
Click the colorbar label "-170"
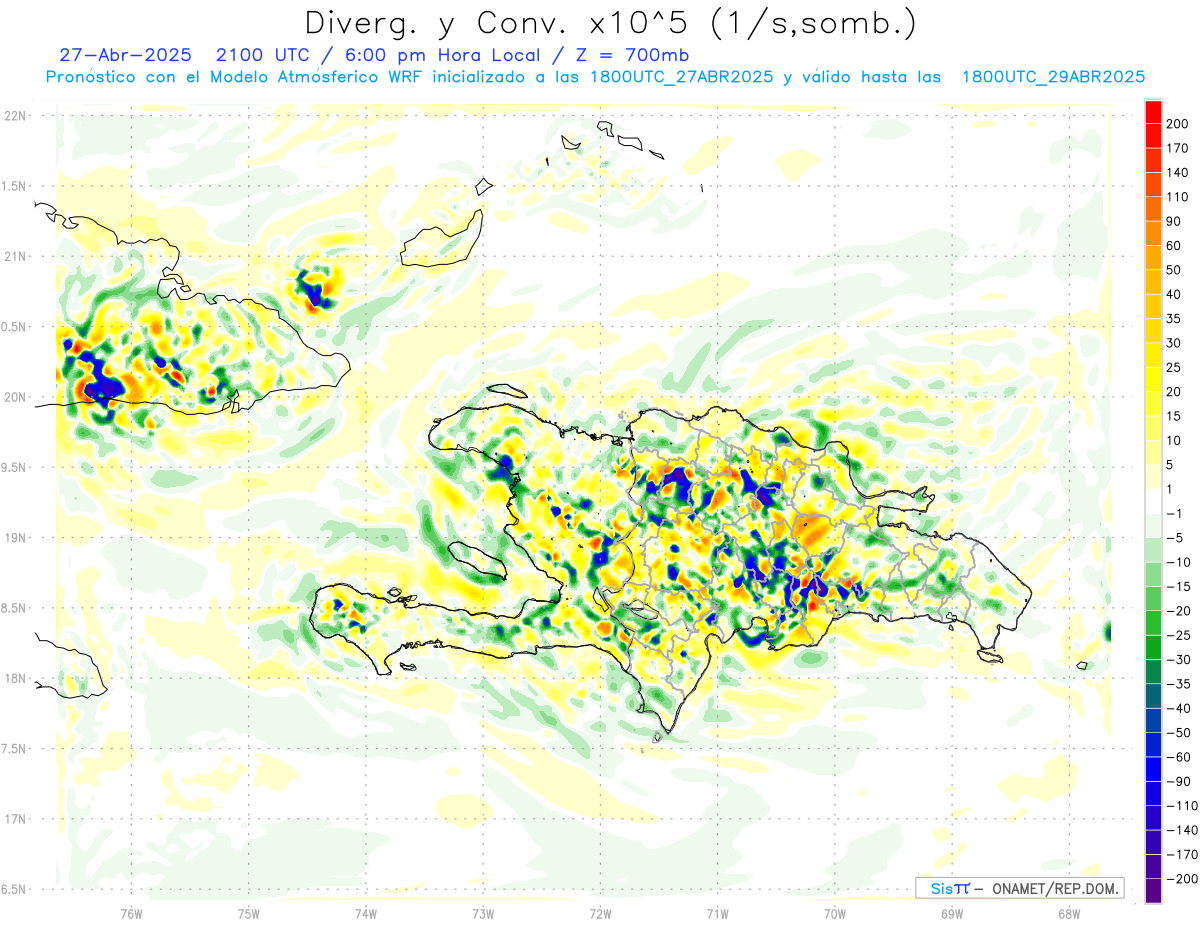pyautogui.click(x=1180, y=855)
